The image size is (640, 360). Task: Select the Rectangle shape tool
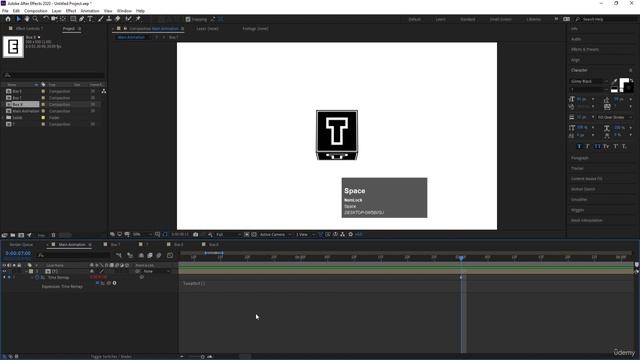pos(73,19)
